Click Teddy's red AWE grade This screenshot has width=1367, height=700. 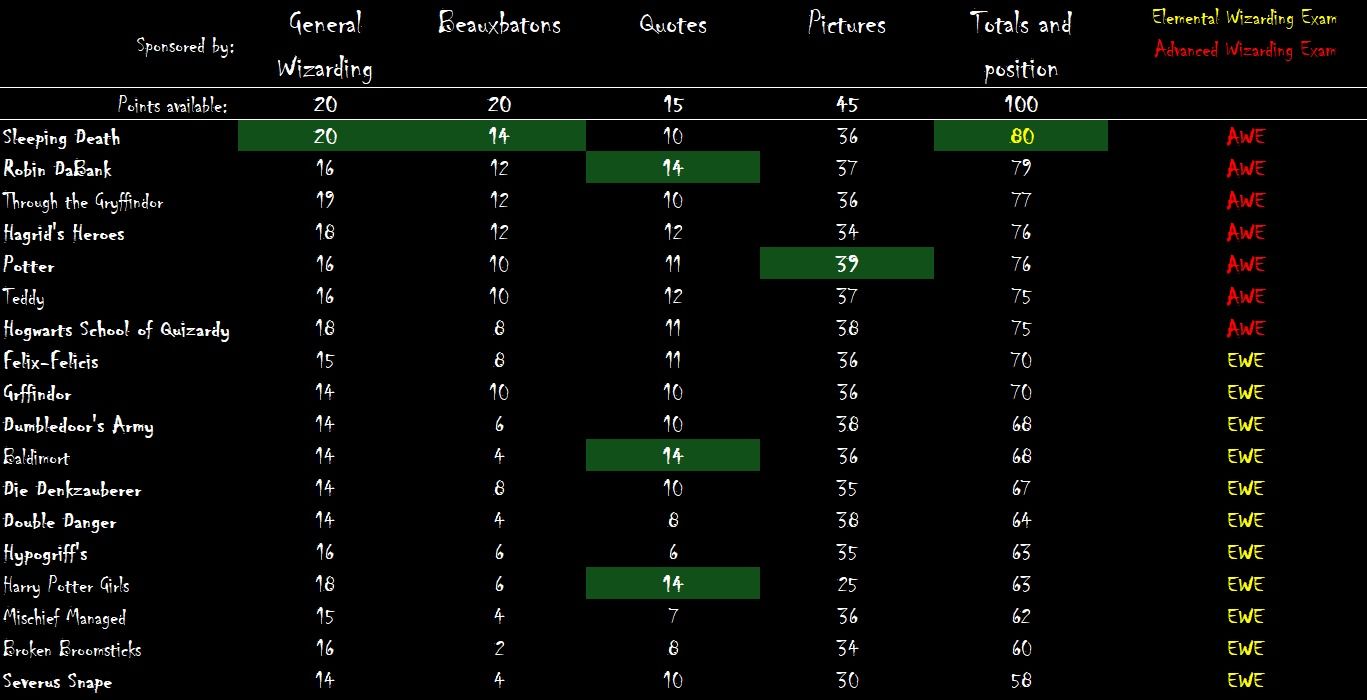coord(1245,297)
